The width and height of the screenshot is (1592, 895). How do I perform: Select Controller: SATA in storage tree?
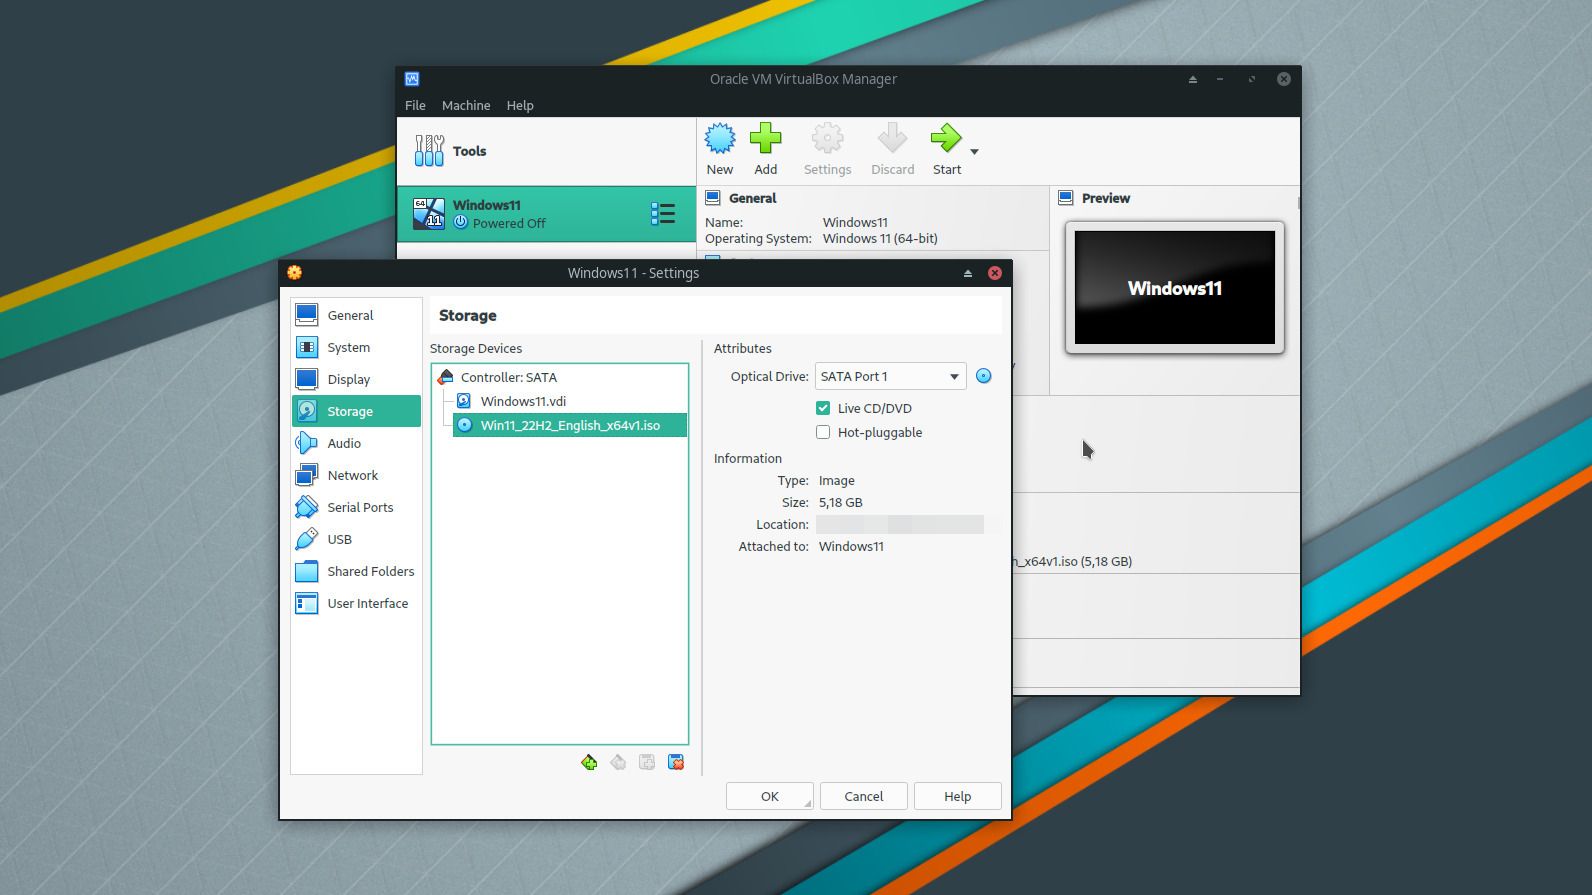coord(509,377)
